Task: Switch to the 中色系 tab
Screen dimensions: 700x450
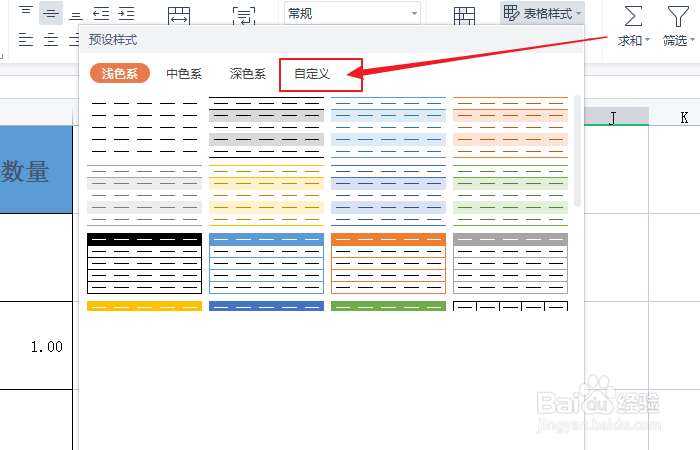Action: pyautogui.click(x=184, y=74)
